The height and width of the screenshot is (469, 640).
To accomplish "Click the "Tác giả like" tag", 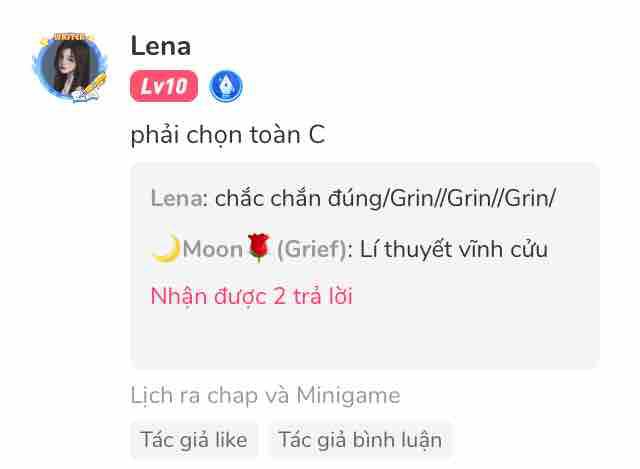I will click(x=194, y=440).
